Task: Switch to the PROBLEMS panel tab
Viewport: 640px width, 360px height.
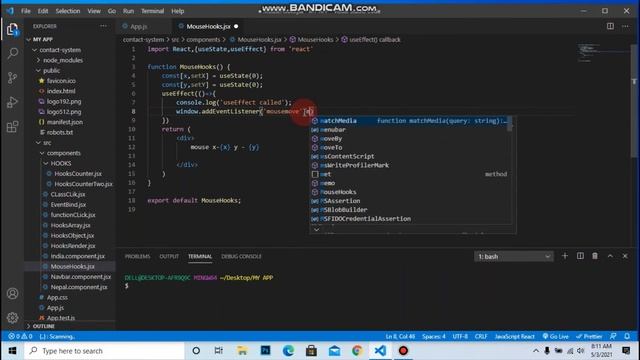Action: (138, 256)
